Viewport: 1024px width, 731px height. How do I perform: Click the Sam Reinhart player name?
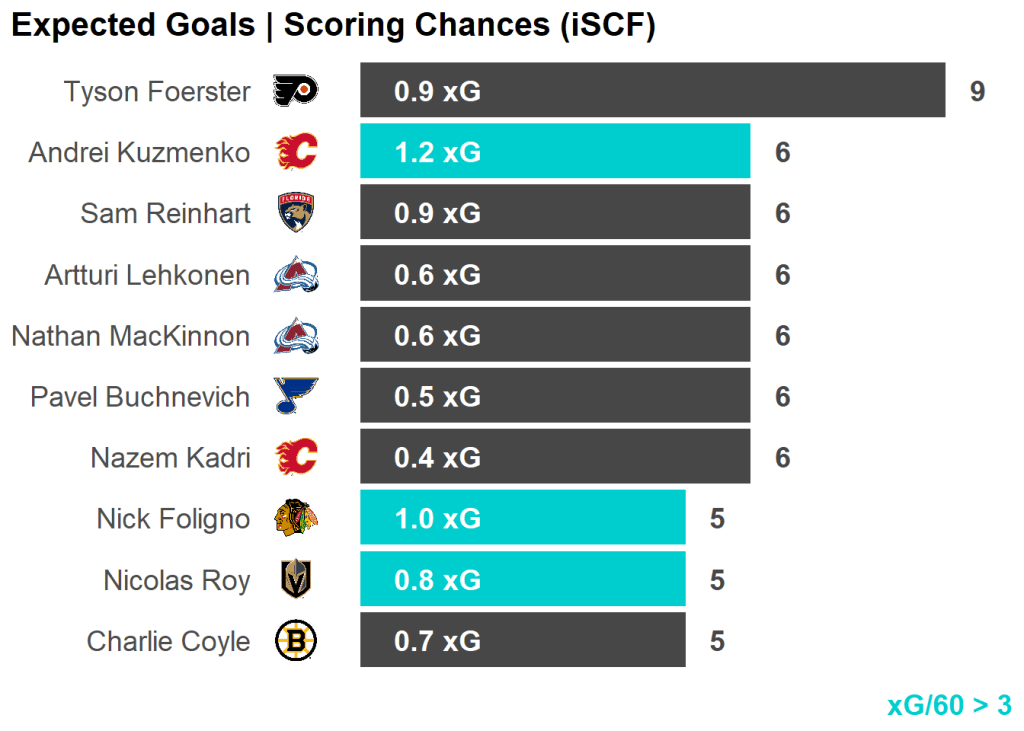[x=165, y=213]
